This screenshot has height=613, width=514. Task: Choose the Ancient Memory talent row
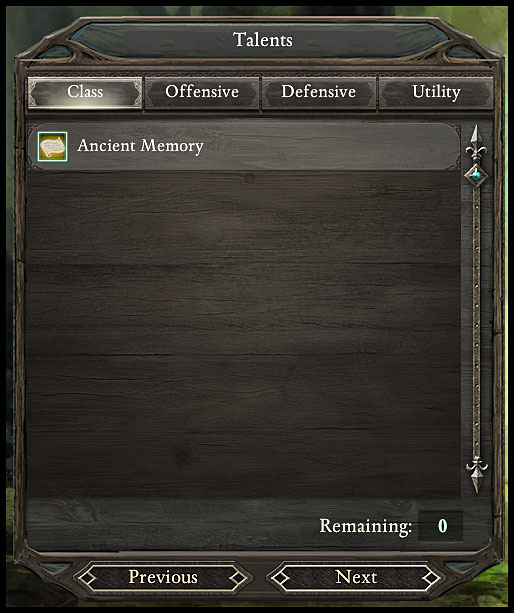click(x=244, y=147)
